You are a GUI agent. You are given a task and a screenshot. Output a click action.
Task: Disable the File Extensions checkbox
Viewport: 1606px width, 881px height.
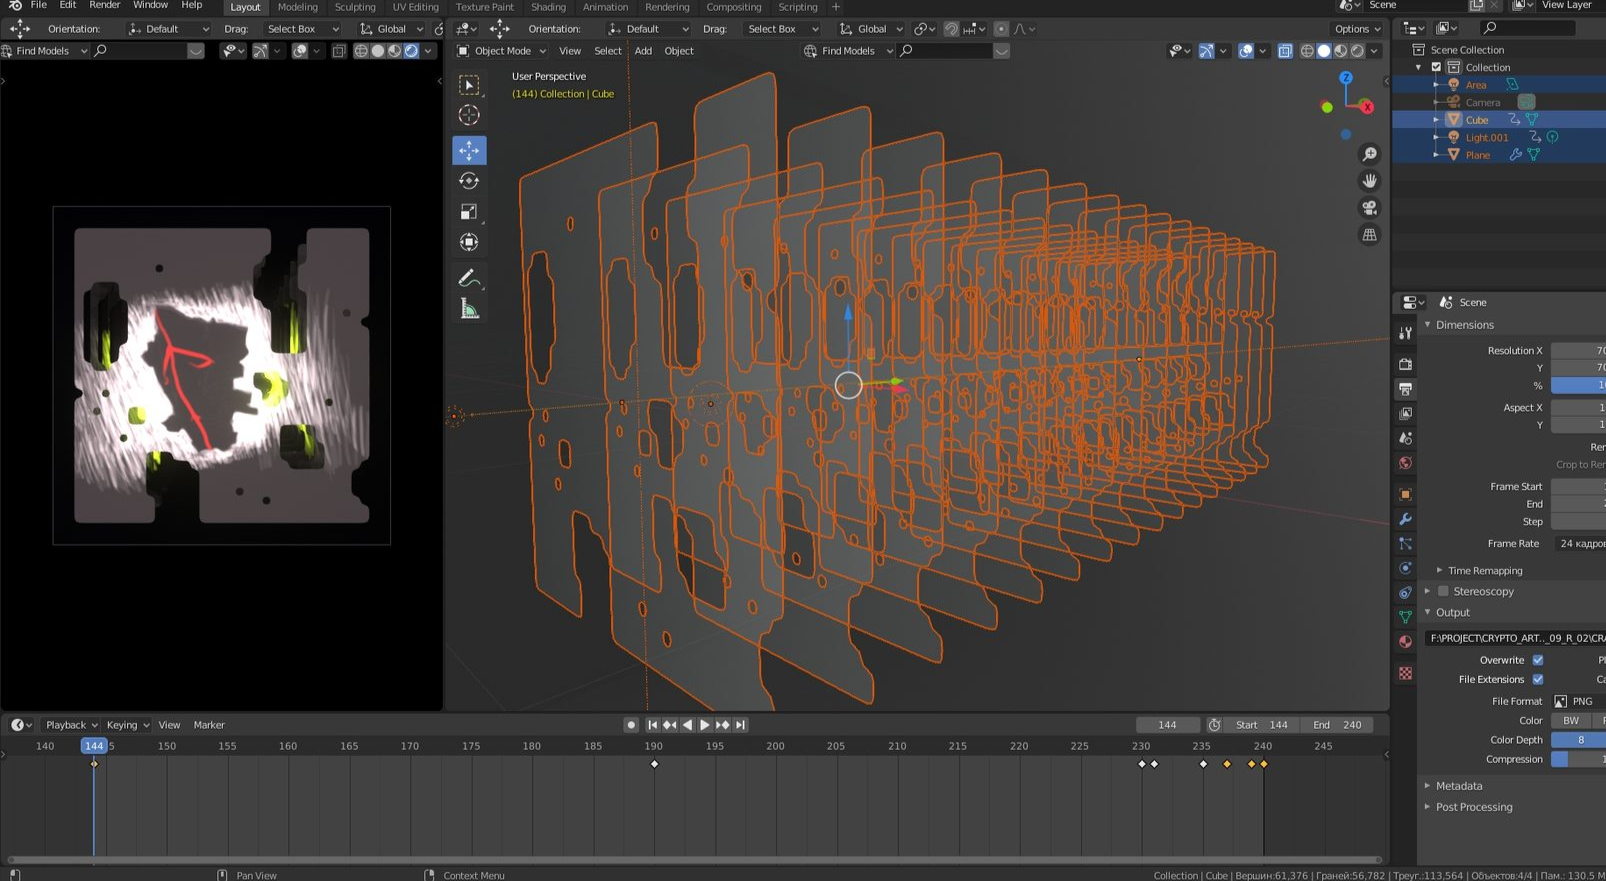(x=1538, y=680)
